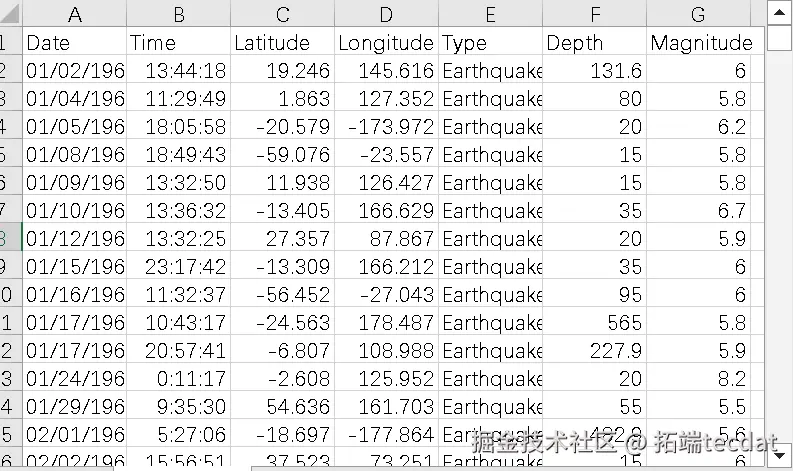Select column D header
793x471 pixels.
(386, 14)
